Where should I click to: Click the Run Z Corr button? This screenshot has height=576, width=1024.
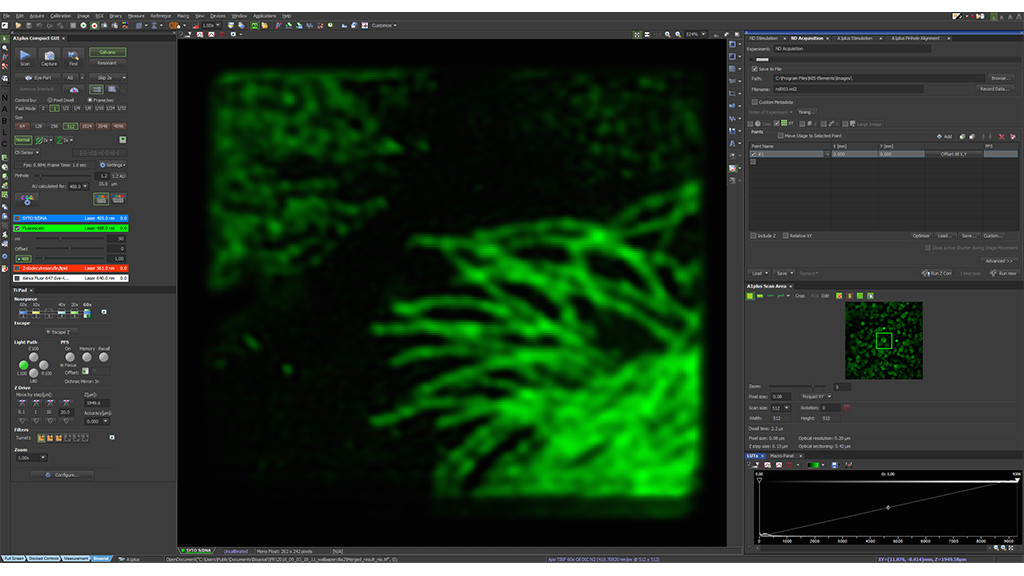[936, 273]
